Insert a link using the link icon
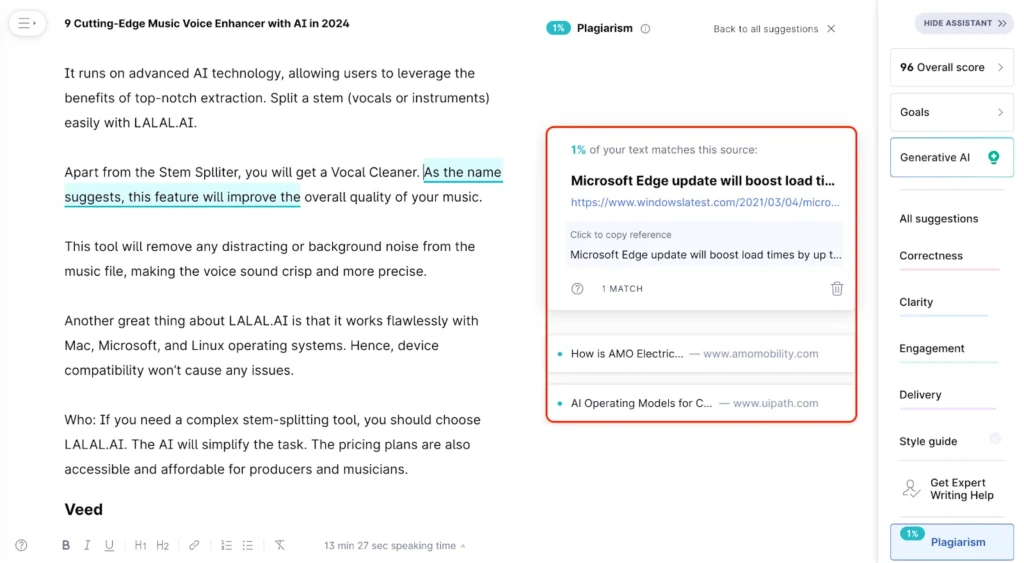Viewport: 1024px width, 563px height. click(194, 546)
